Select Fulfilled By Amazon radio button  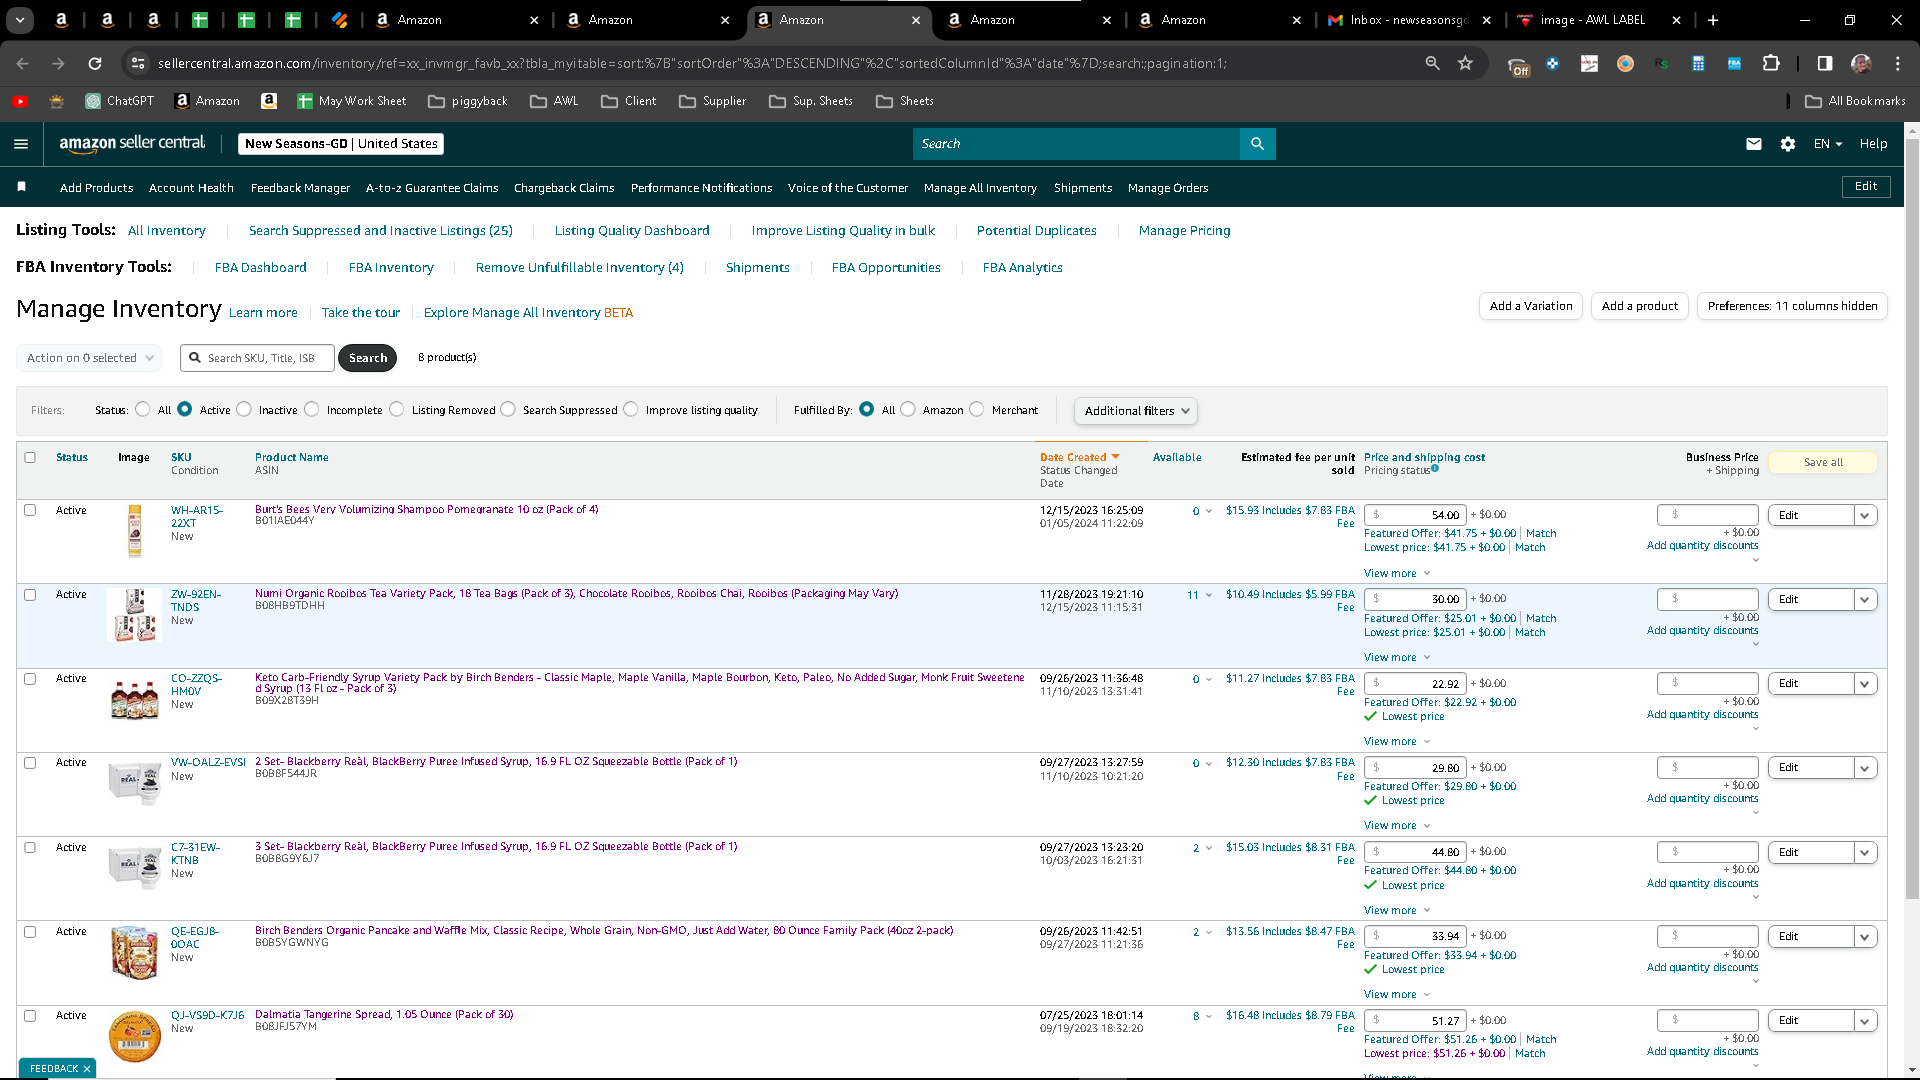pyautogui.click(x=908, y=409)
